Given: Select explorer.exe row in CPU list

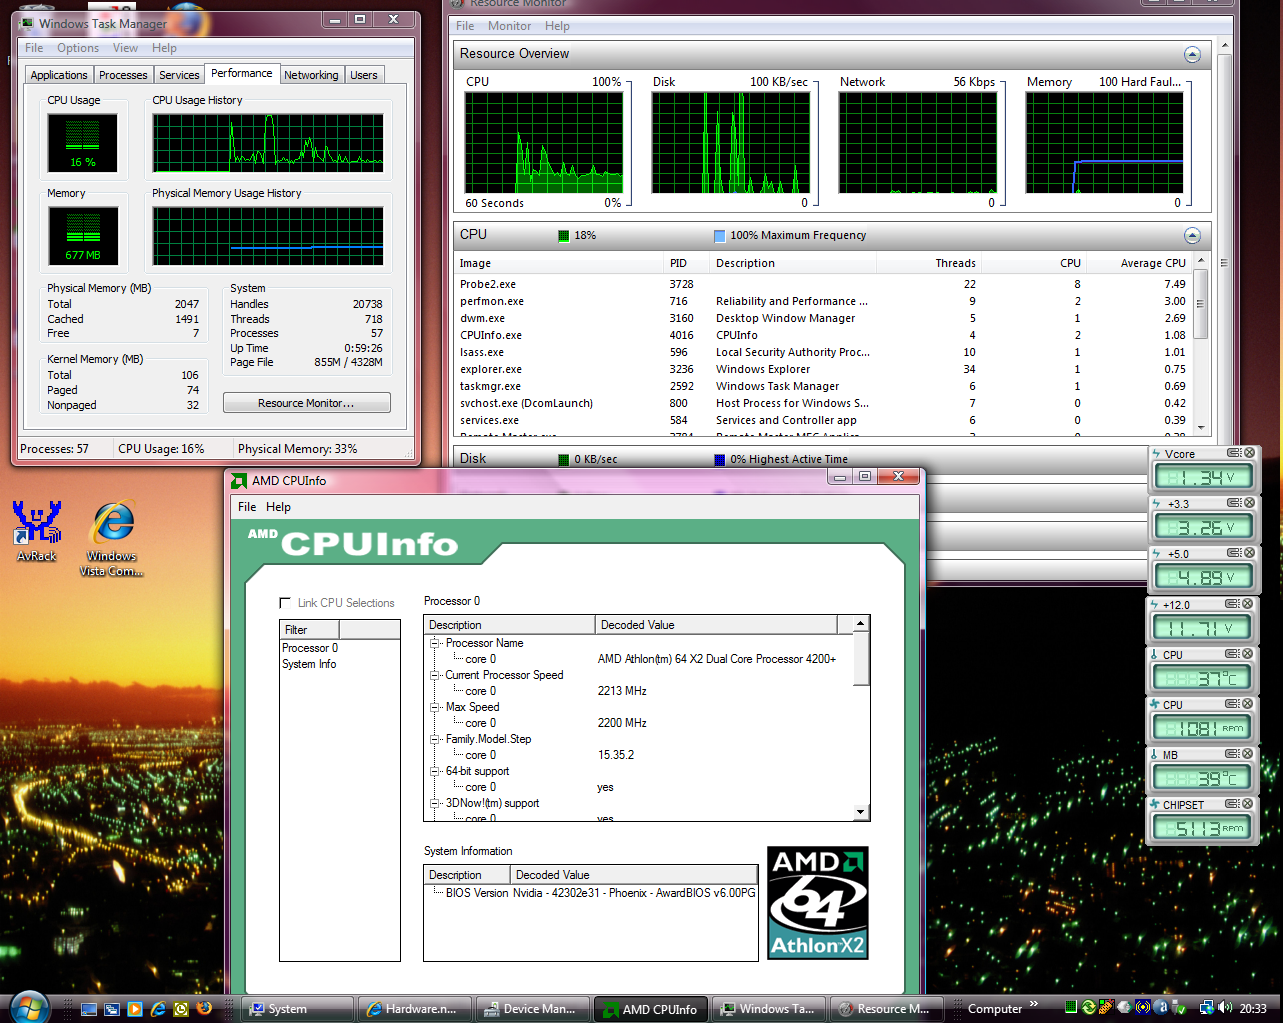Looking at the screenshot, I should click(823, 369).
